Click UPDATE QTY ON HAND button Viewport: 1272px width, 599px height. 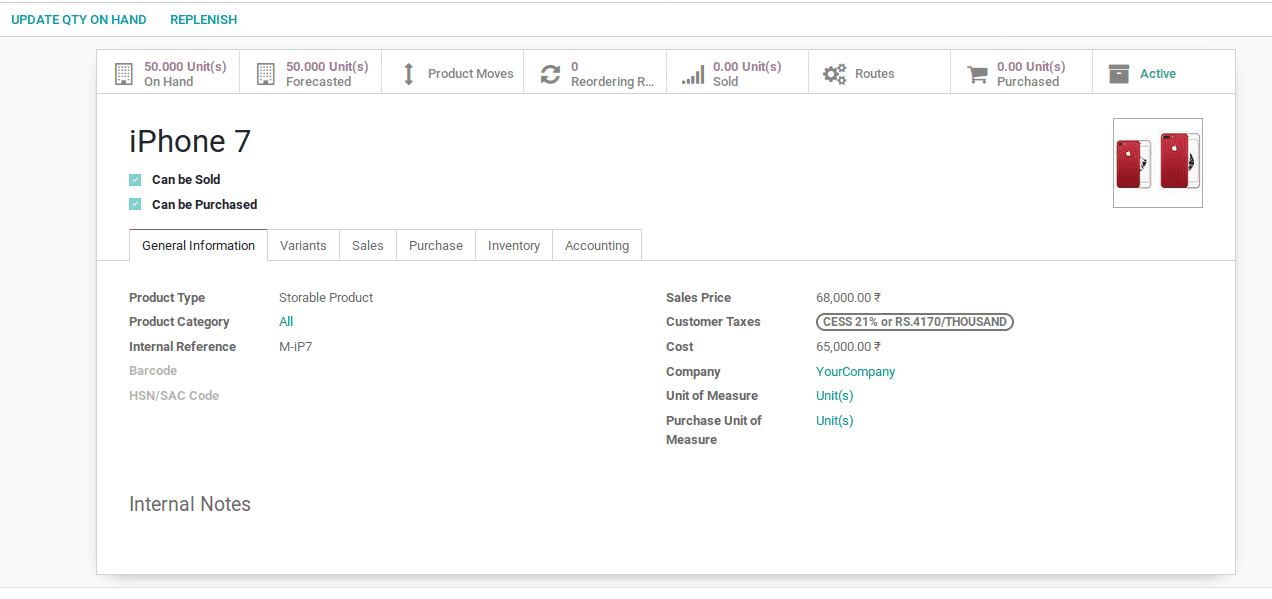pos(79,20)
